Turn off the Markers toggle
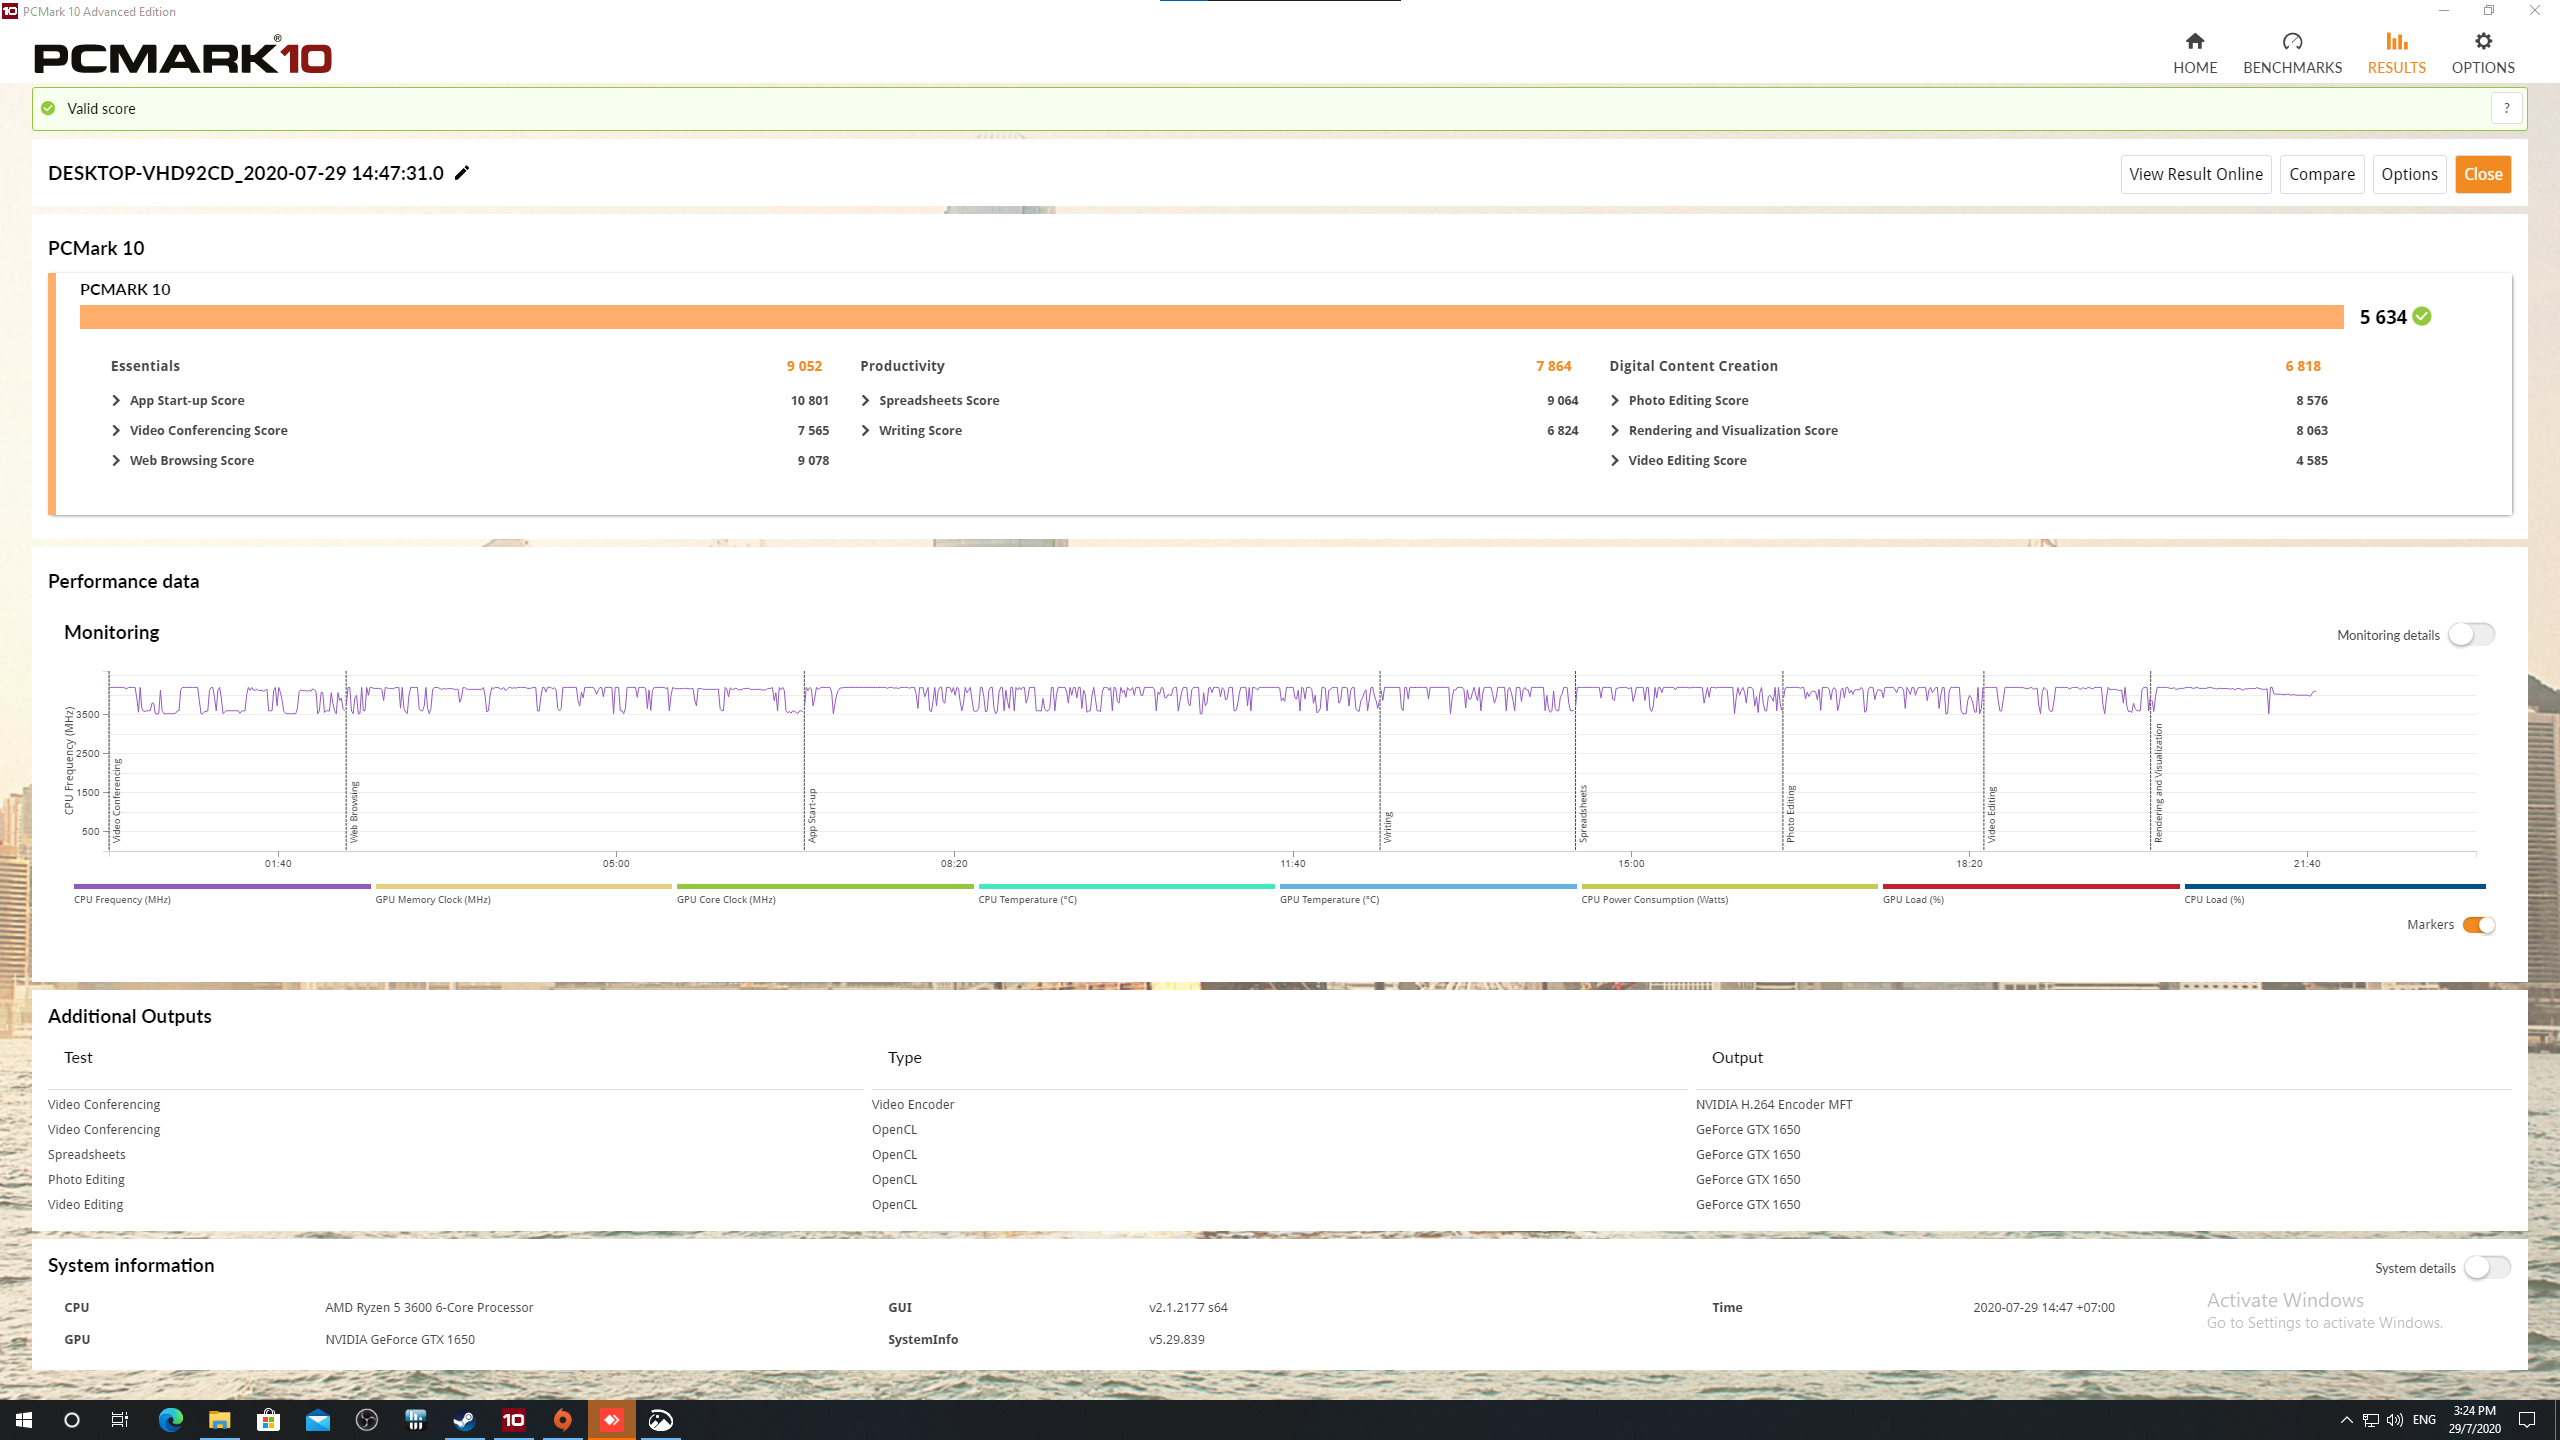This screenshot has width=2560, height=1440. 2478,925
